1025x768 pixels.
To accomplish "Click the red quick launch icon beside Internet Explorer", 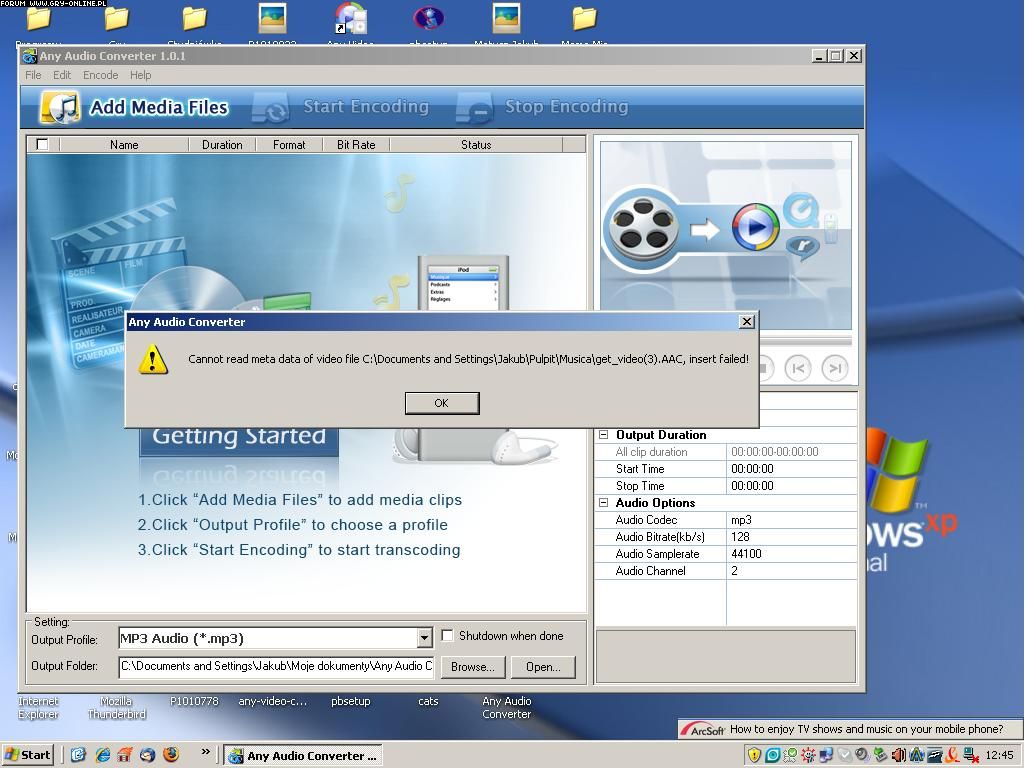I will [125, 755].
